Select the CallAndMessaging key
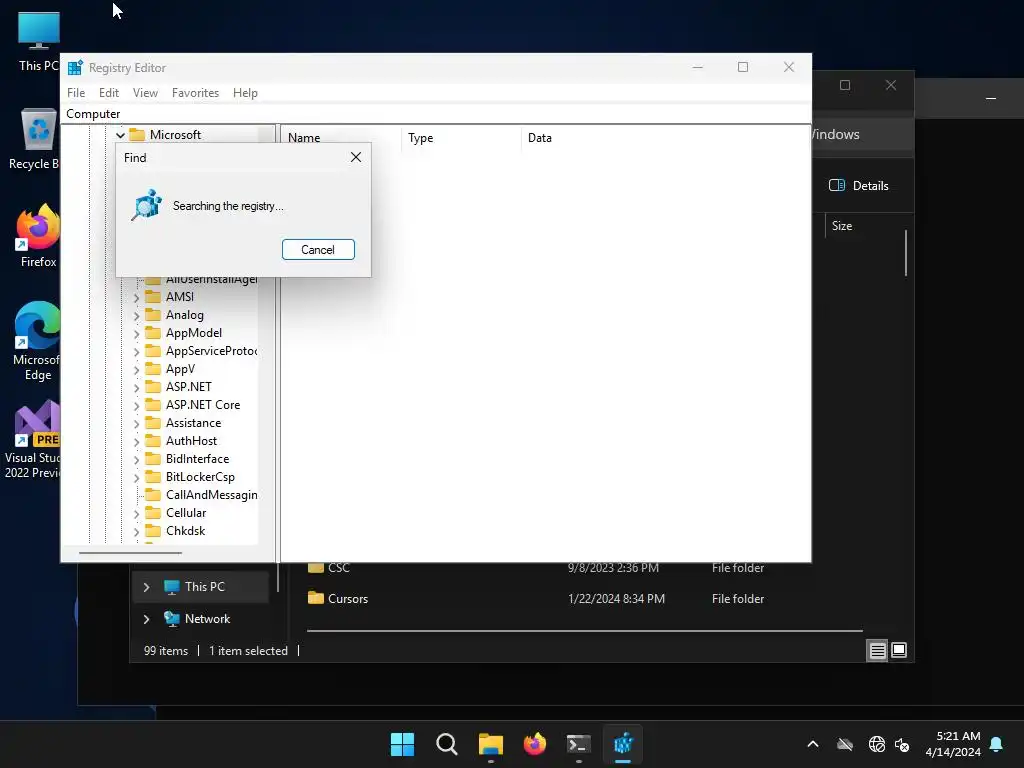1024x768 pixels. pyautogui.click(x=212, y=494)
